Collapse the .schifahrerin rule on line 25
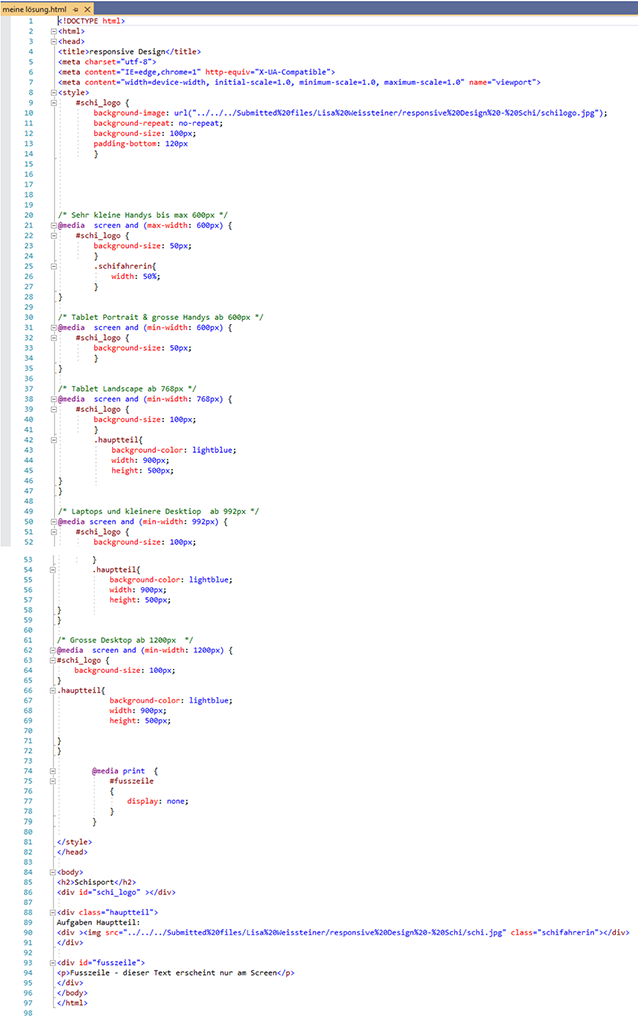 (x=53, y=266)
